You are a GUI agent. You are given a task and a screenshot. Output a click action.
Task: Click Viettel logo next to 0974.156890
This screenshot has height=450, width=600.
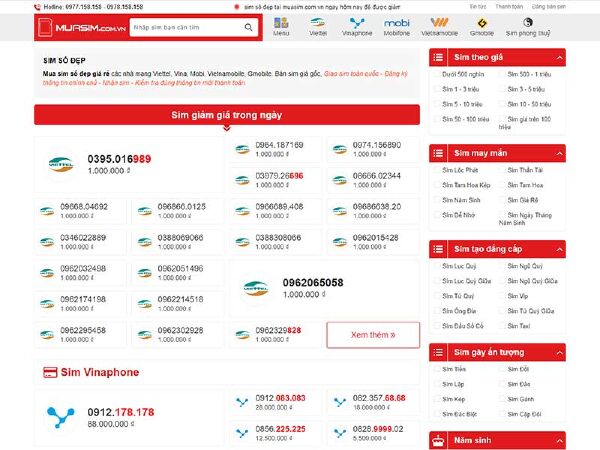click(340, 149)
